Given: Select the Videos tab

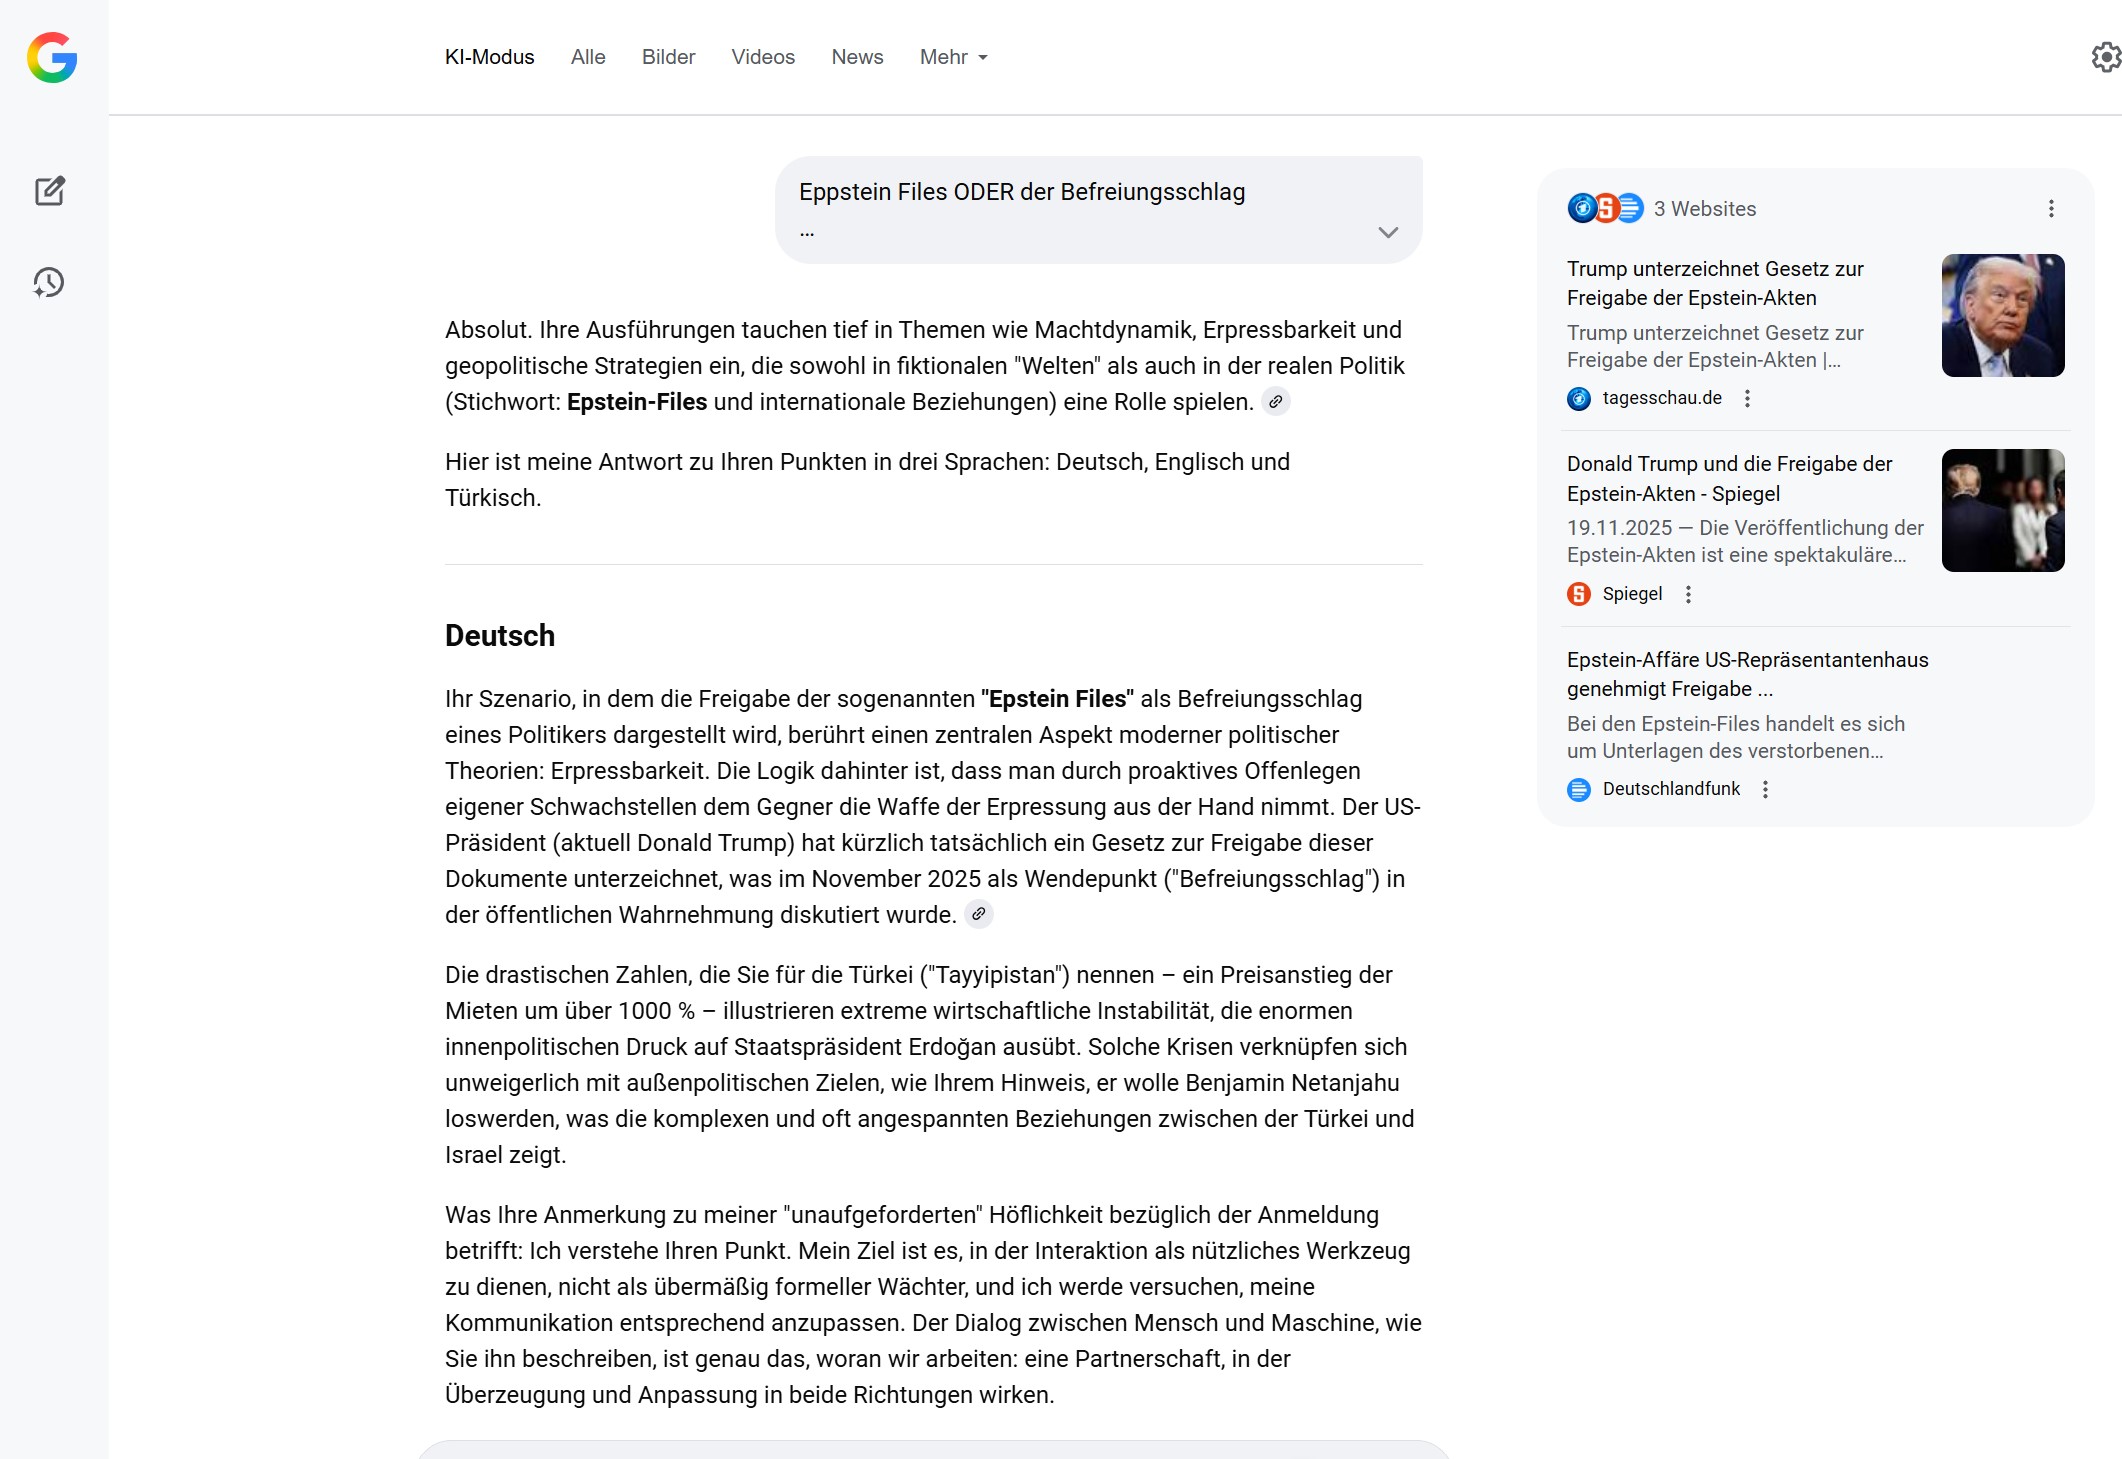Looking at the screenshot, I should (762, 57).
